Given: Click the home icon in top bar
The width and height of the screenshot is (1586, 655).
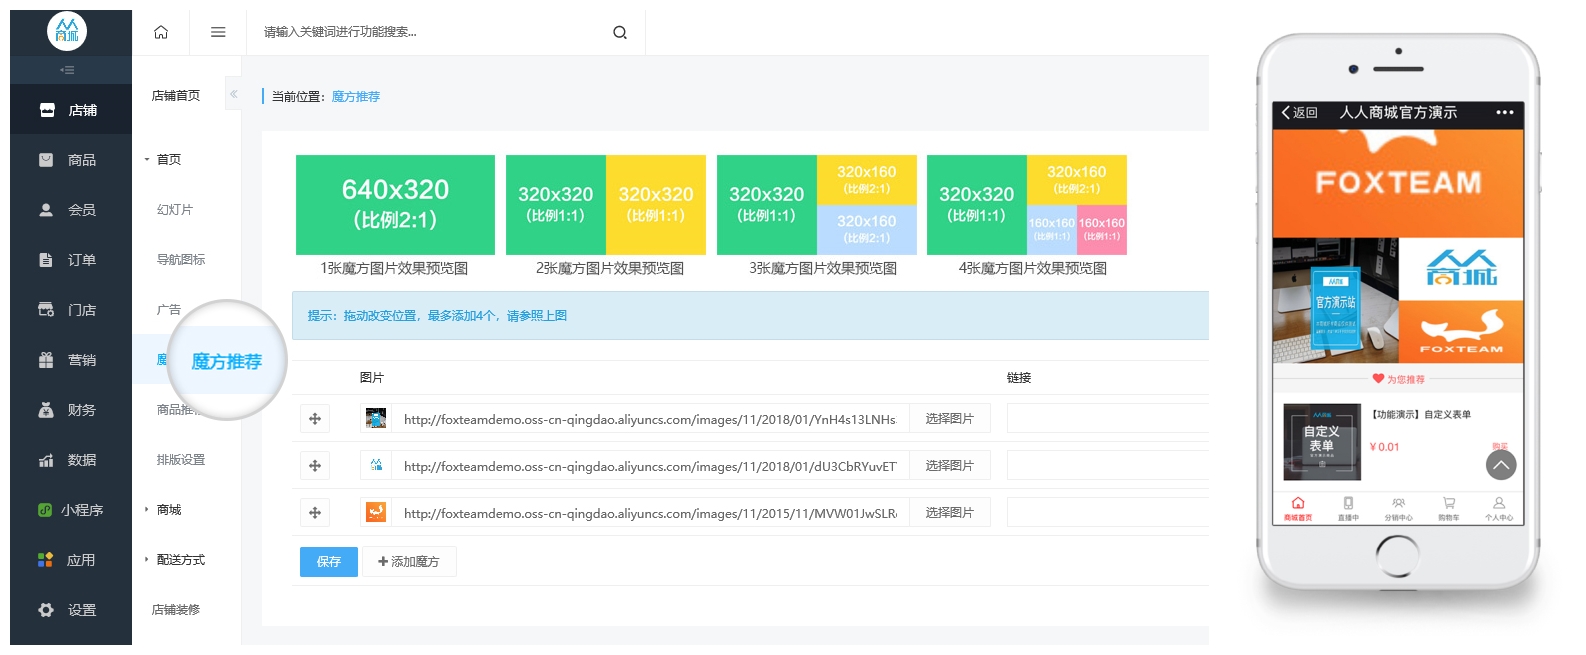Looking at the screenshot, I should click(x=161, y=32).
